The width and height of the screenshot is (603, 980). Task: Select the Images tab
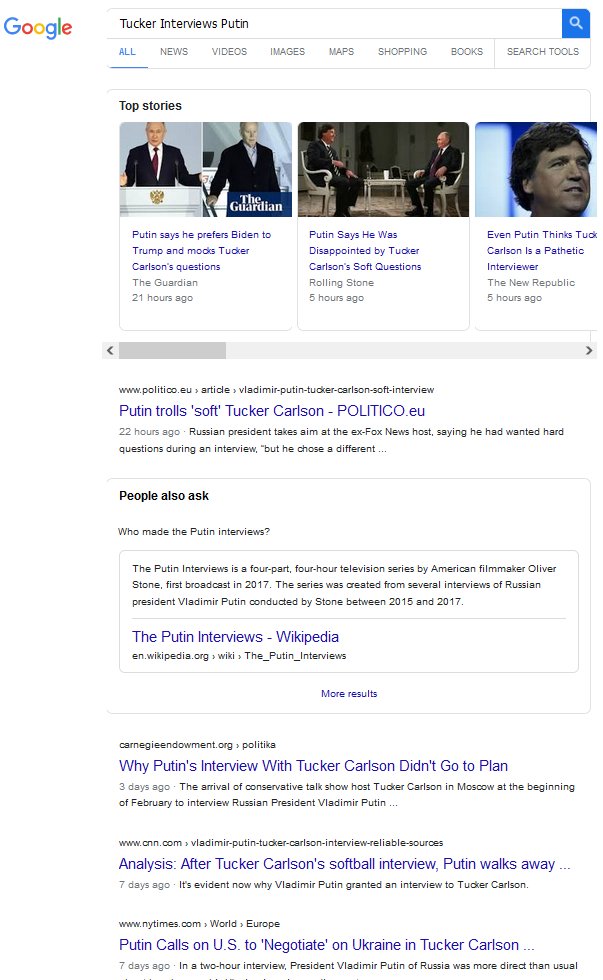tap(287, 52)
